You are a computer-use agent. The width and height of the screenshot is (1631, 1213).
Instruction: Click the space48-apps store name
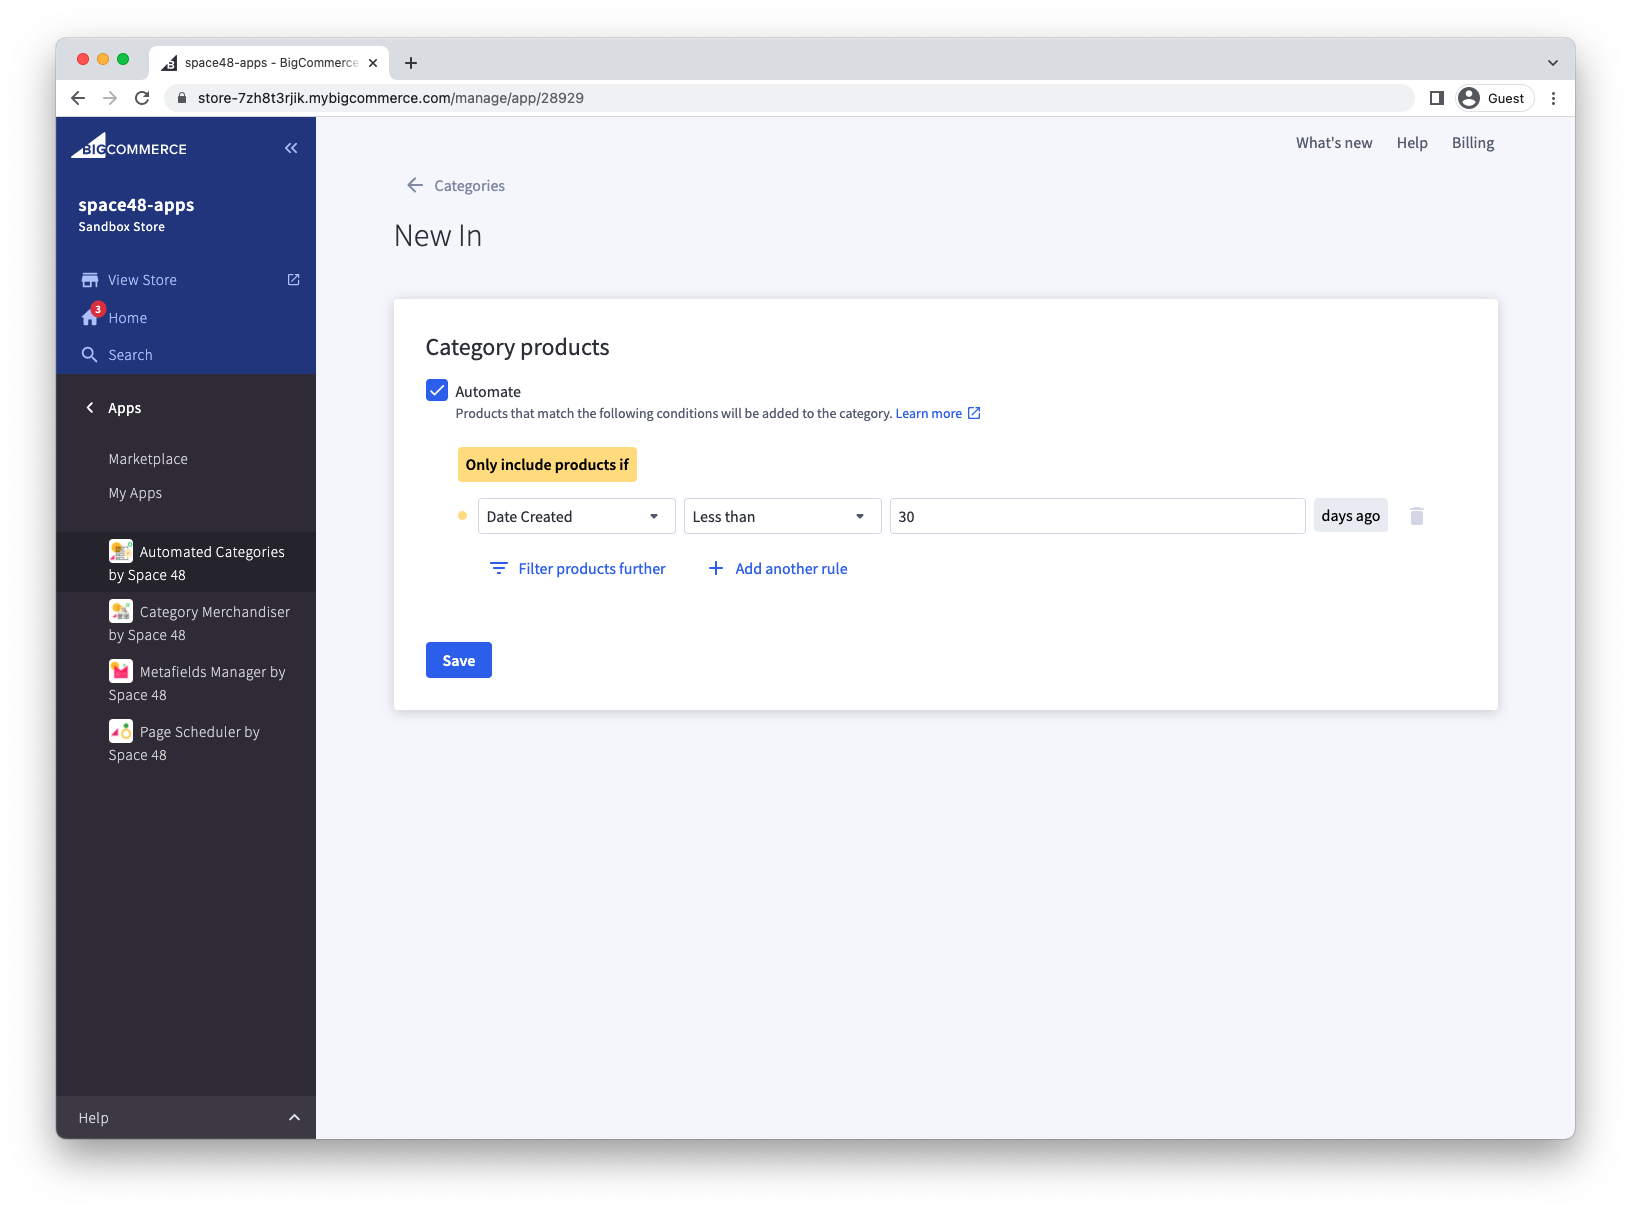coord(137,205)
